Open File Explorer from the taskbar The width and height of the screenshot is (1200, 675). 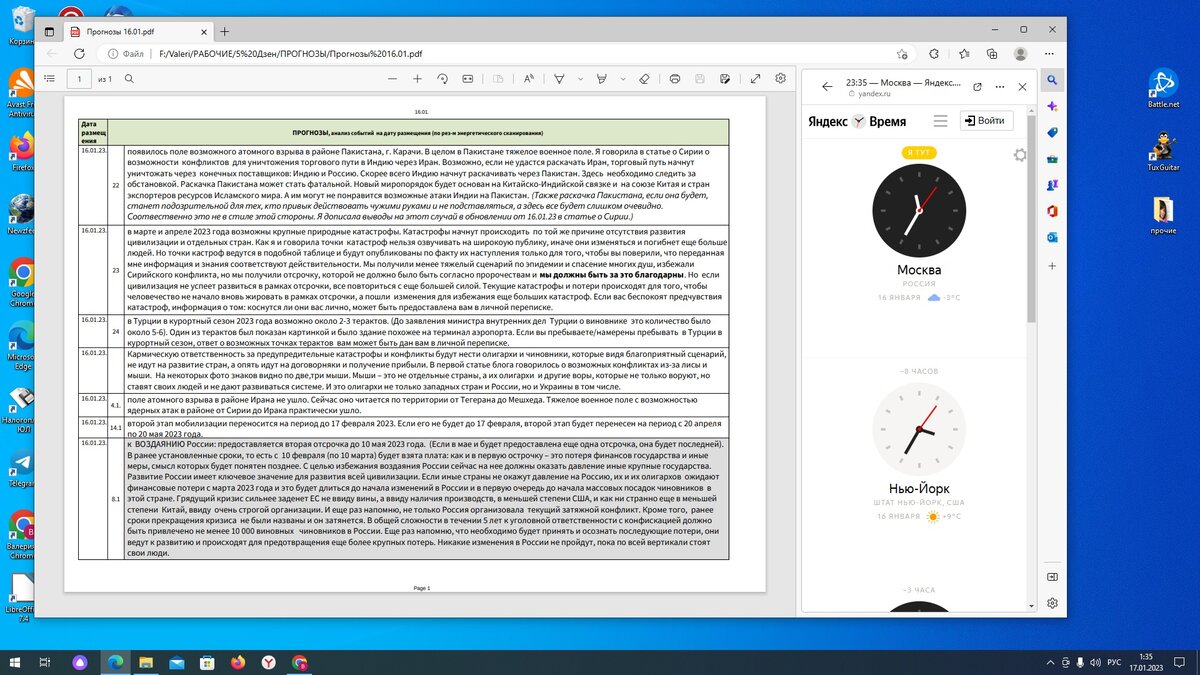point(145,662)
